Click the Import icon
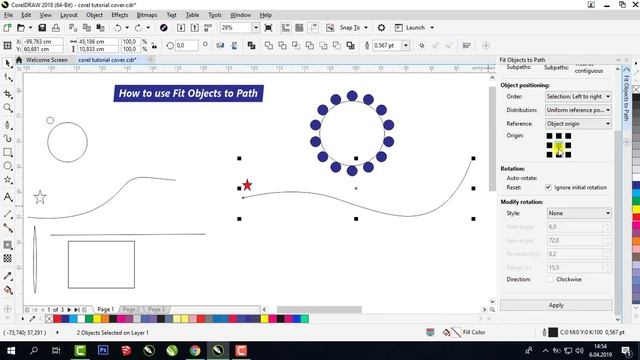 tap(181, 28)
